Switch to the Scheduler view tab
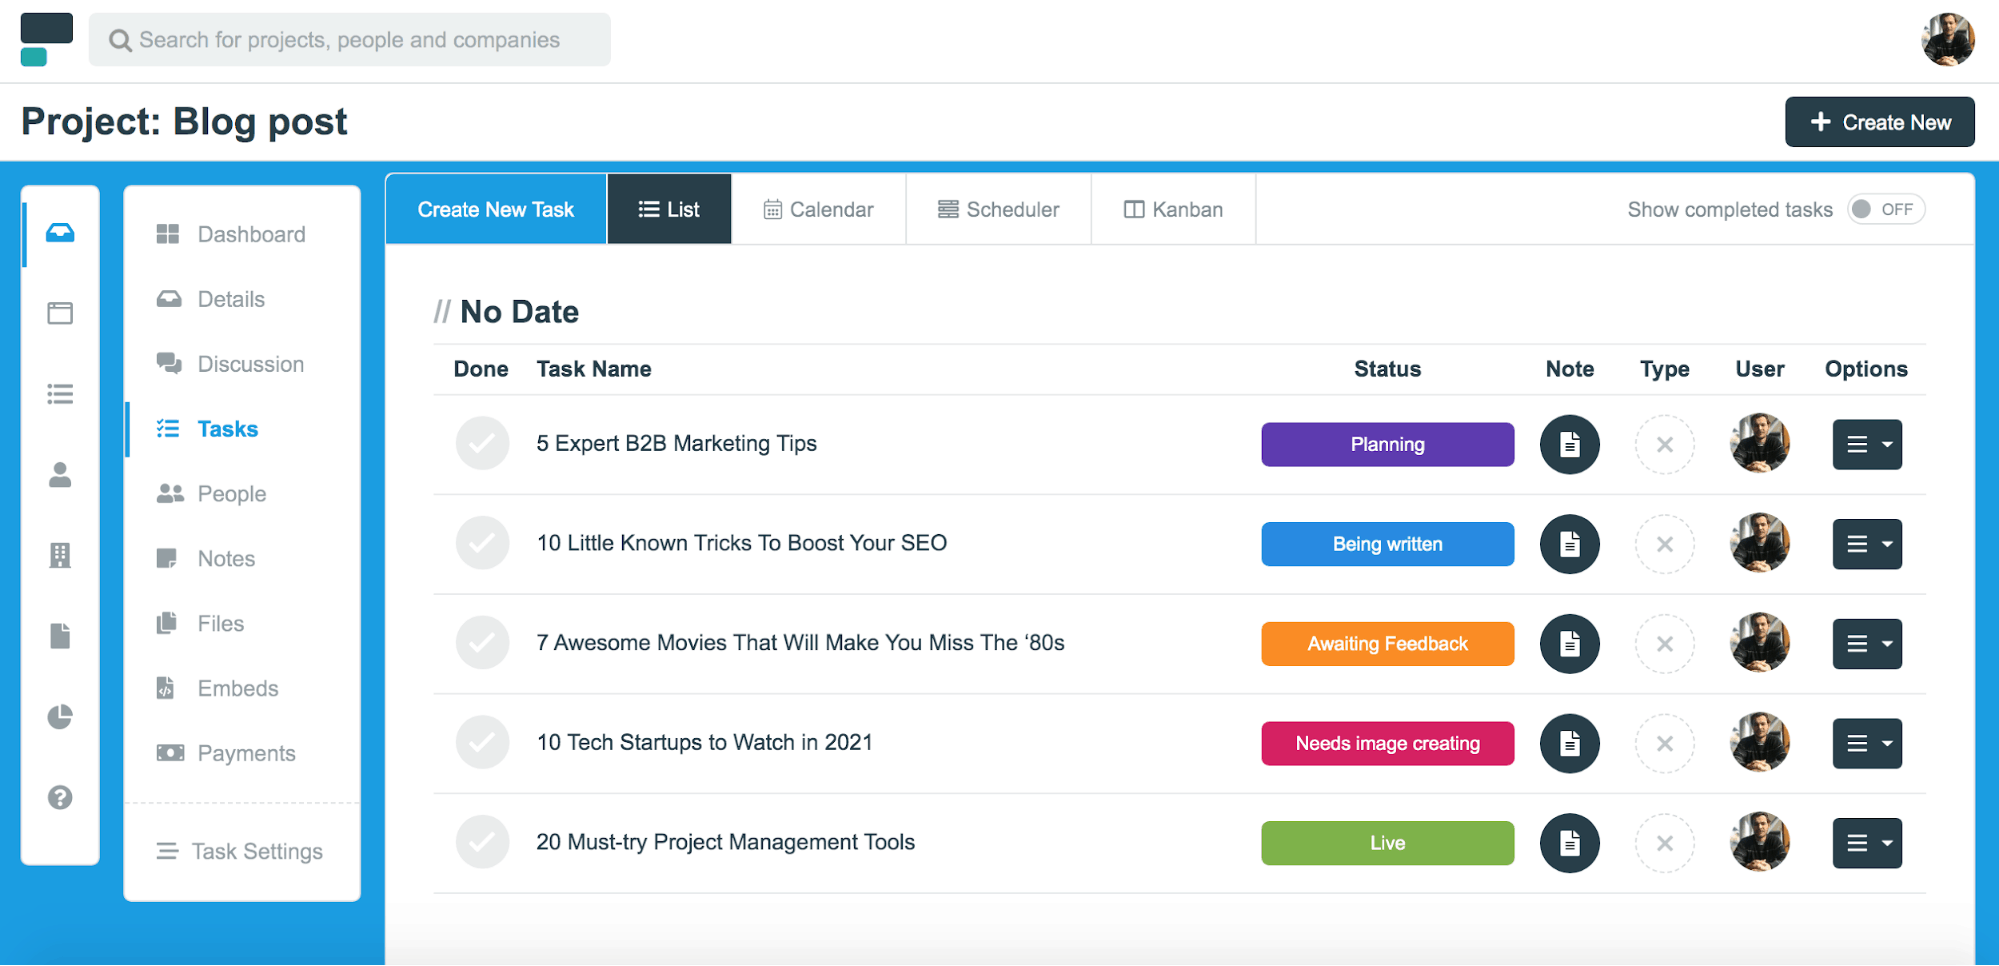 point(998,209)
